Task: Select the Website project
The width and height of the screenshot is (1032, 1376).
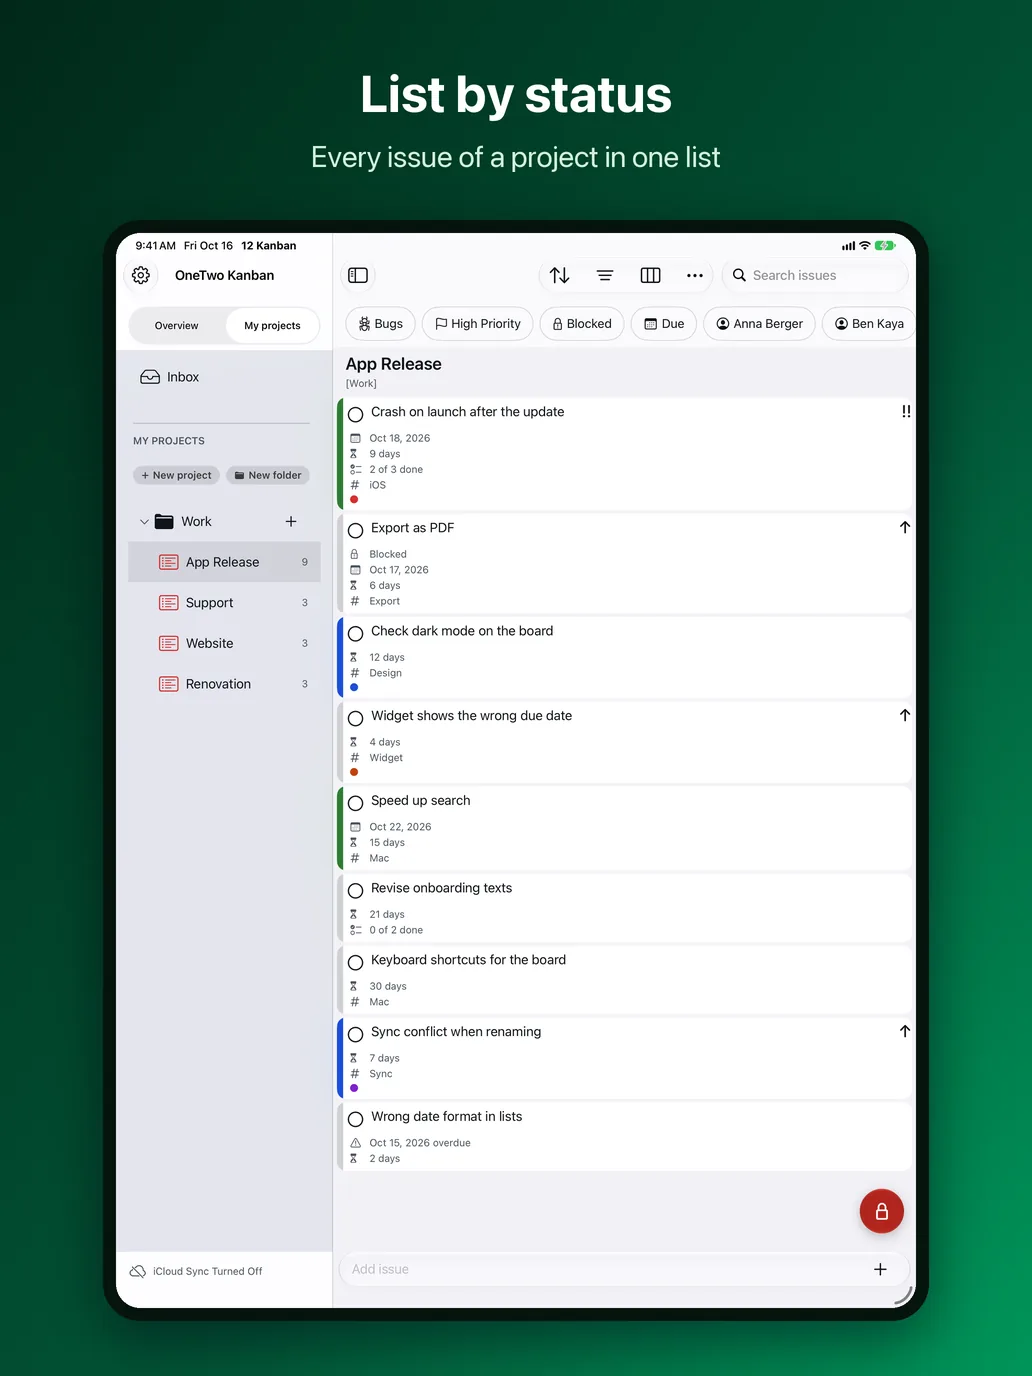Action: pos(224,643)
